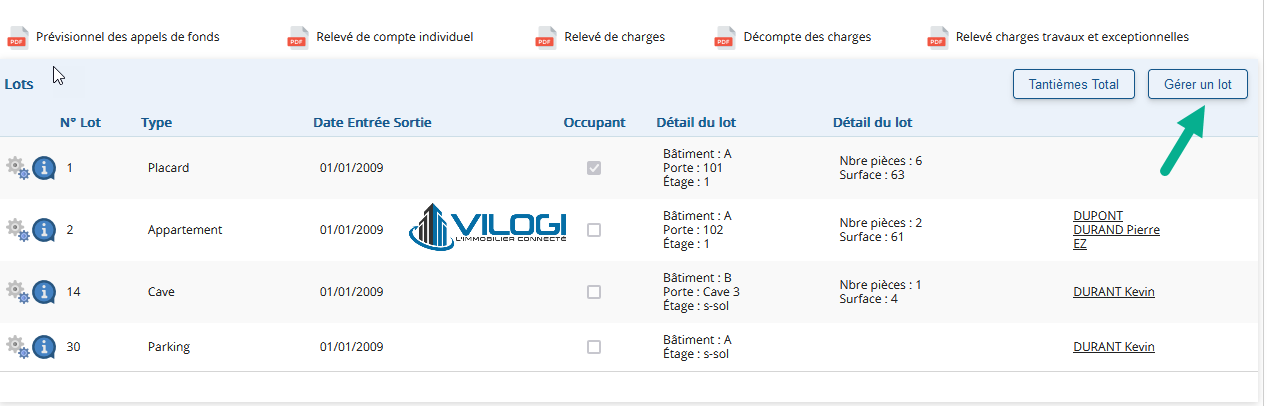Click PDF icon for Relevé de charges

click(545, 38)
